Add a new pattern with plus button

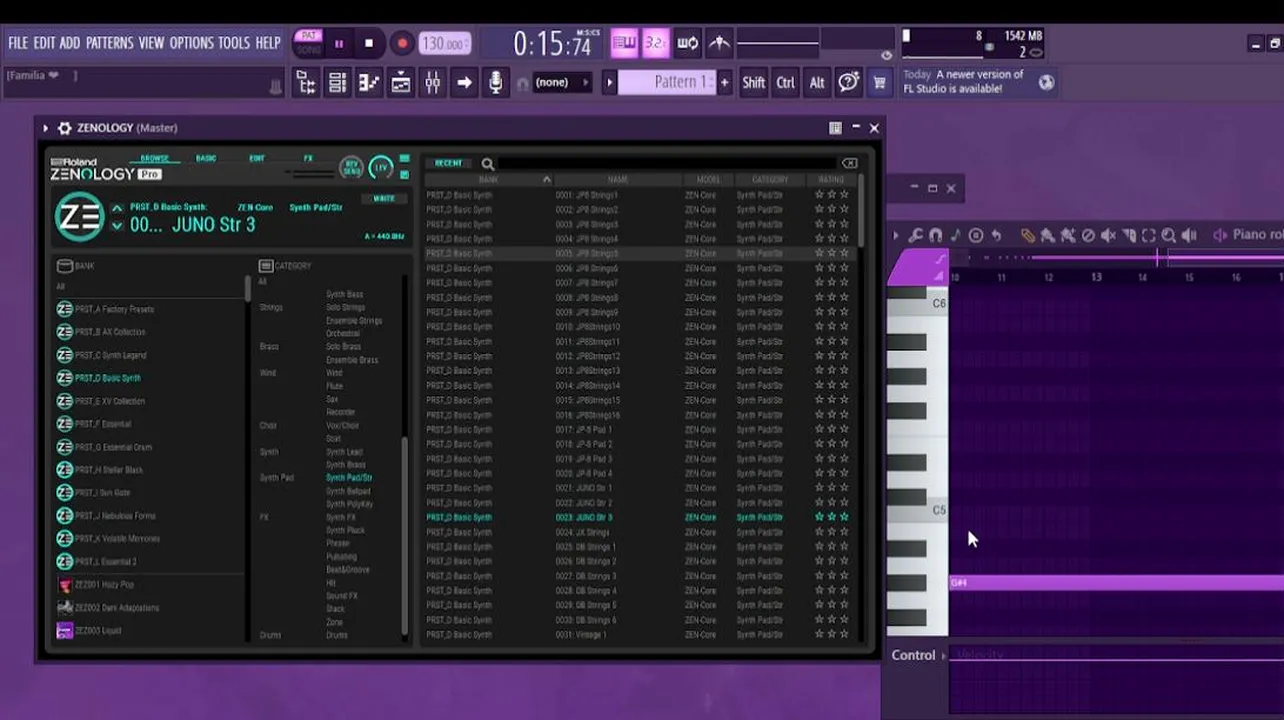click(725, 83)
